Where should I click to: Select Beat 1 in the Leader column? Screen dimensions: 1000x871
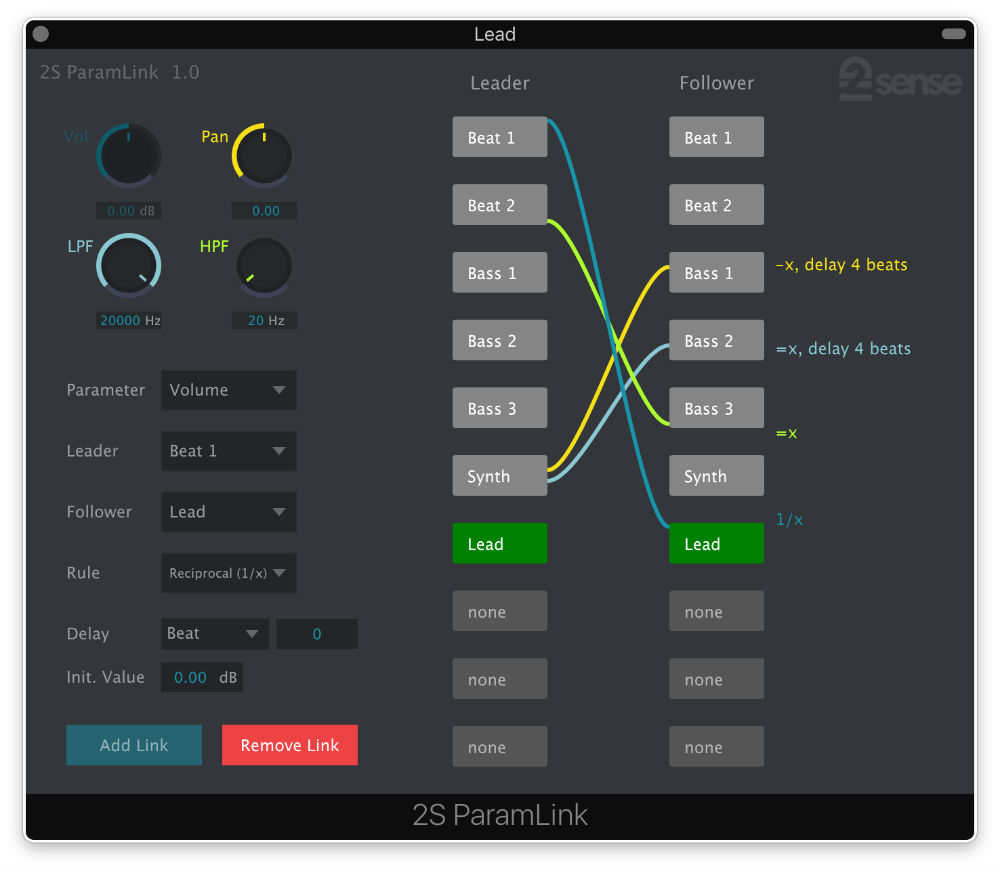point(500,136)
